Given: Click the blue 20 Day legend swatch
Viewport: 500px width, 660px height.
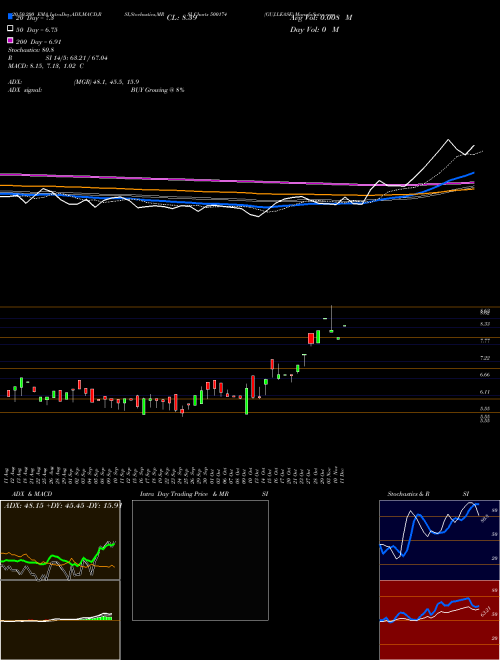Looking at the screenshot, I should [x=10, y=17].
